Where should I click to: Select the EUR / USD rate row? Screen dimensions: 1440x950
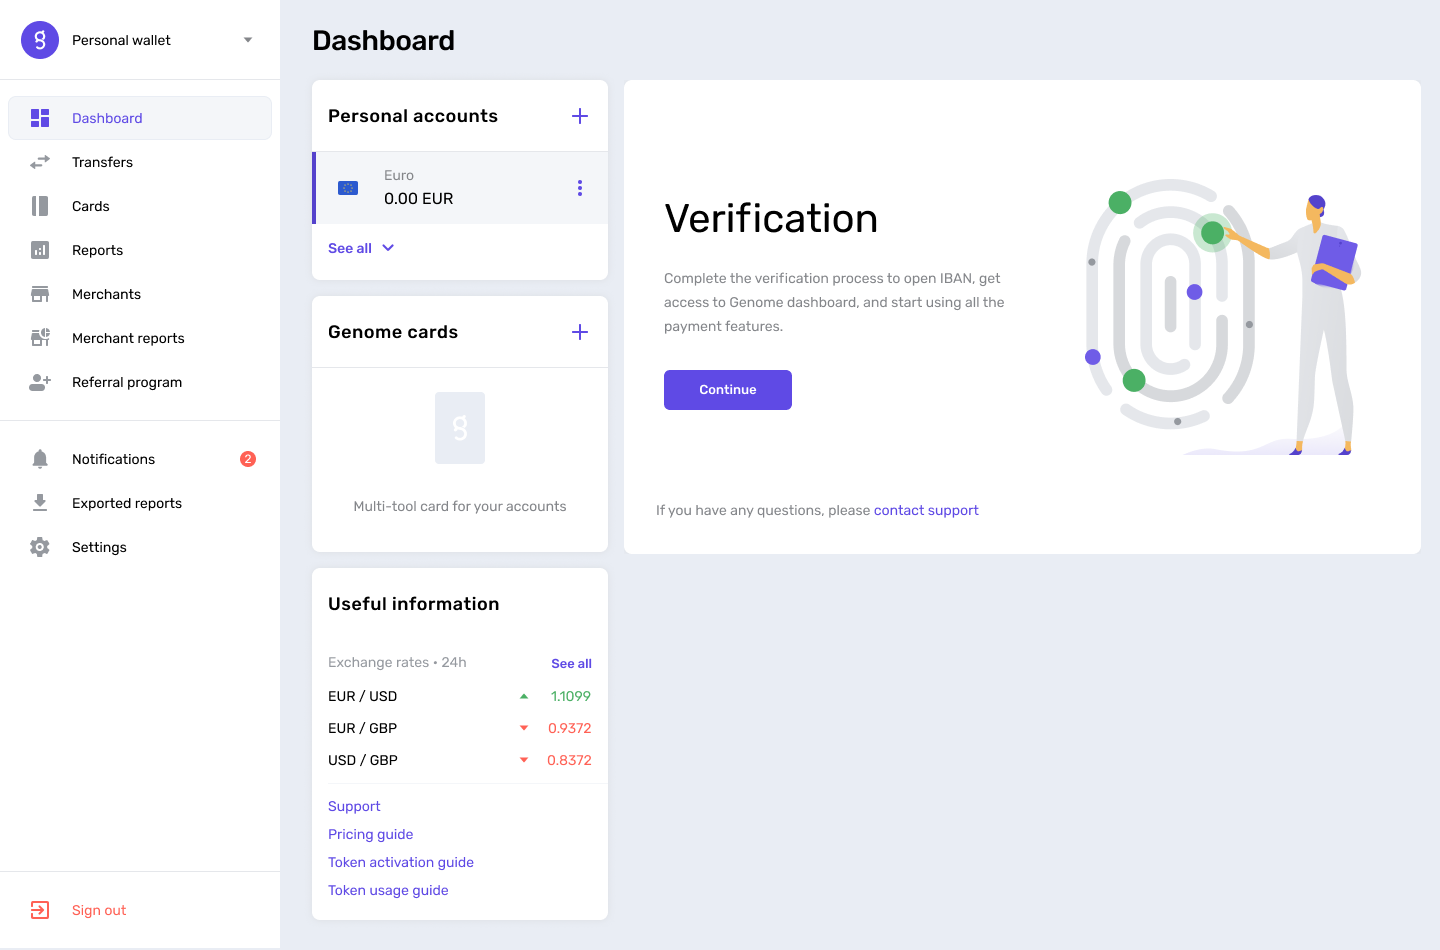460,696
